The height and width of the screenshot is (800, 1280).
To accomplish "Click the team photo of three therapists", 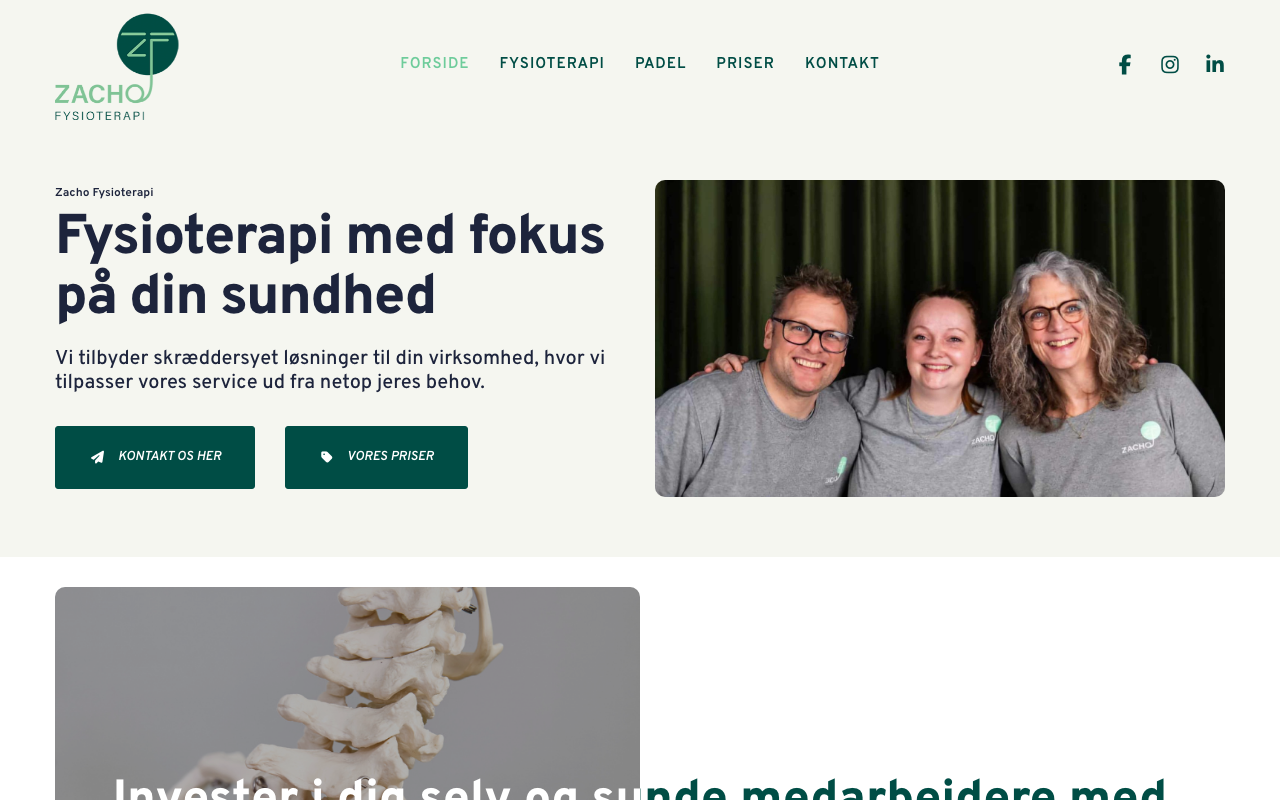I will coord(940,338).
